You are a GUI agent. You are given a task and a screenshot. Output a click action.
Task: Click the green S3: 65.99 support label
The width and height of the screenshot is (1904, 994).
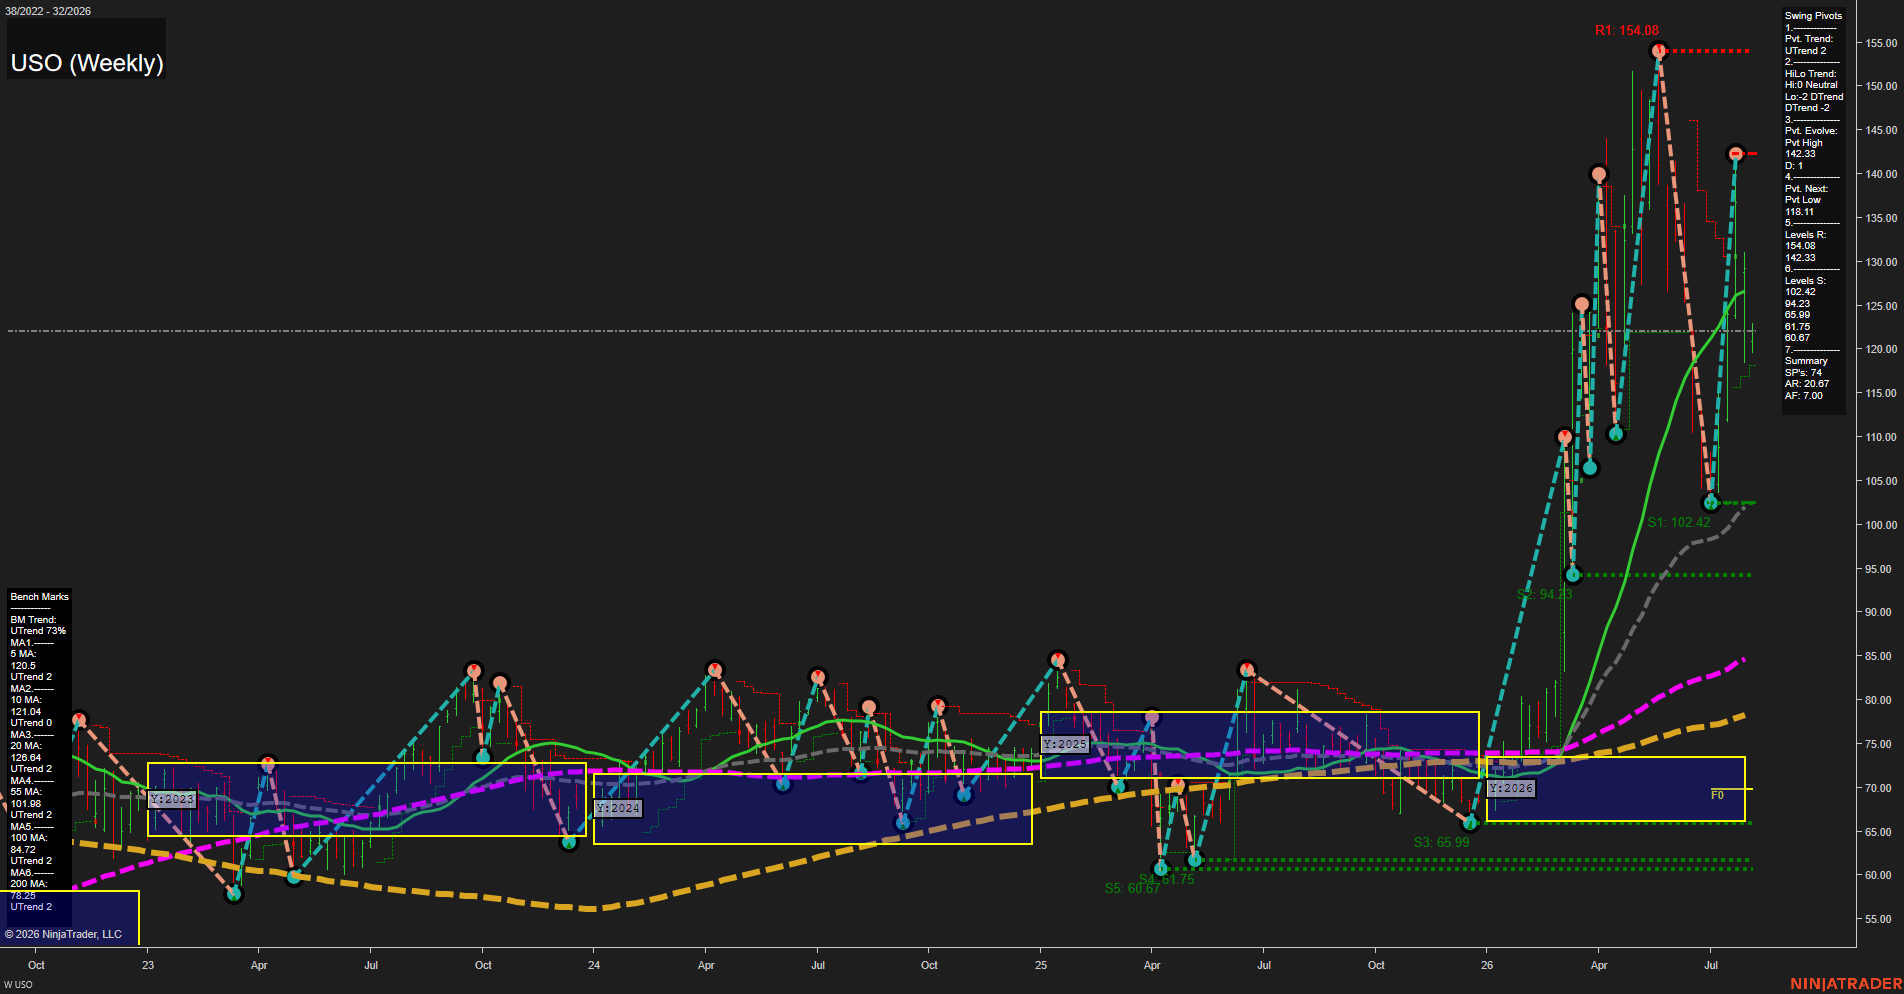tap(1441, 842)
